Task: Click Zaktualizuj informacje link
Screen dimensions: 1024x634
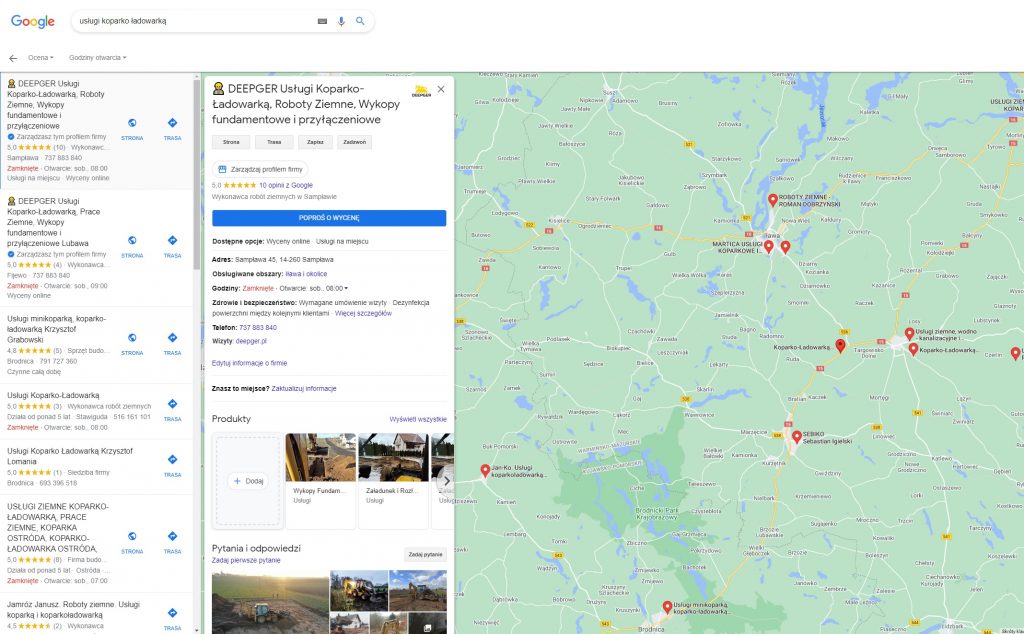Action: (304, 388)
